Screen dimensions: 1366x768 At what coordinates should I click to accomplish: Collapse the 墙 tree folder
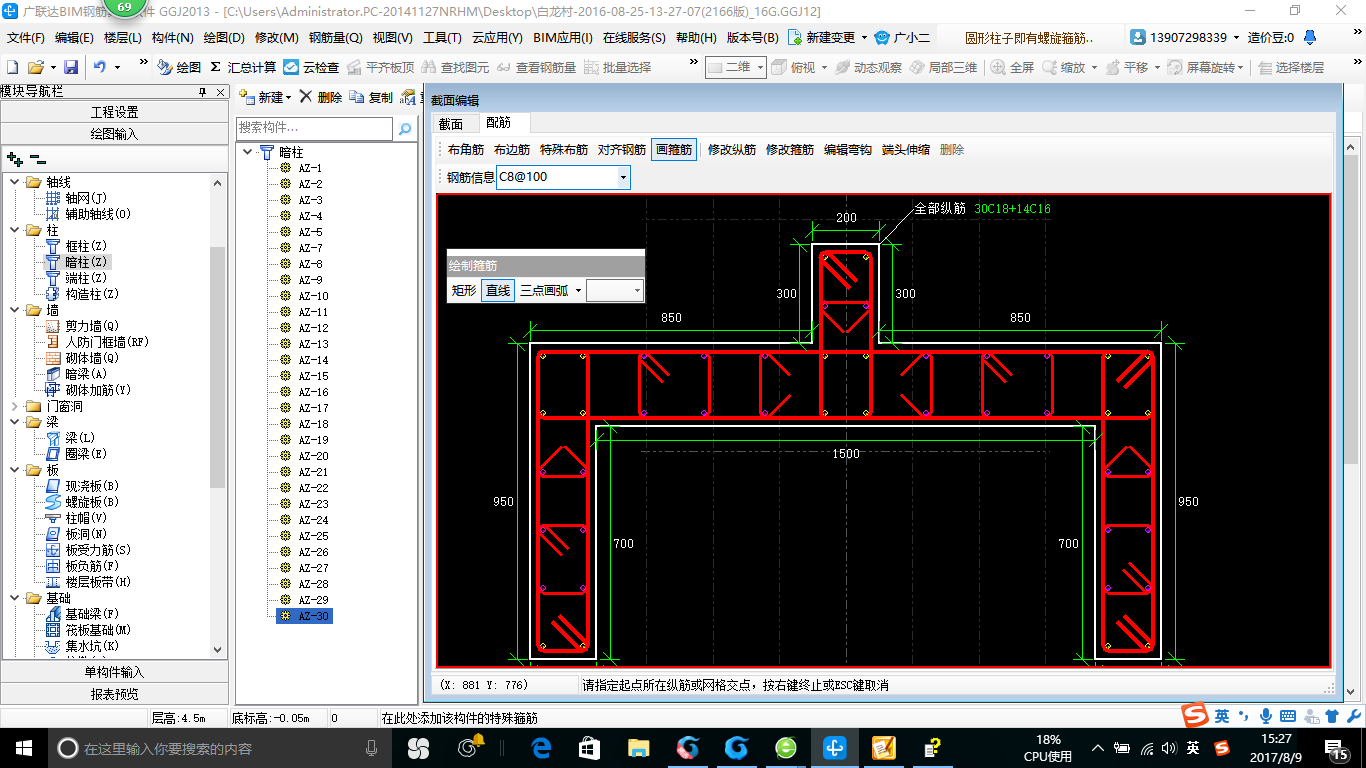pyautogui.click(x=14, y=310)
